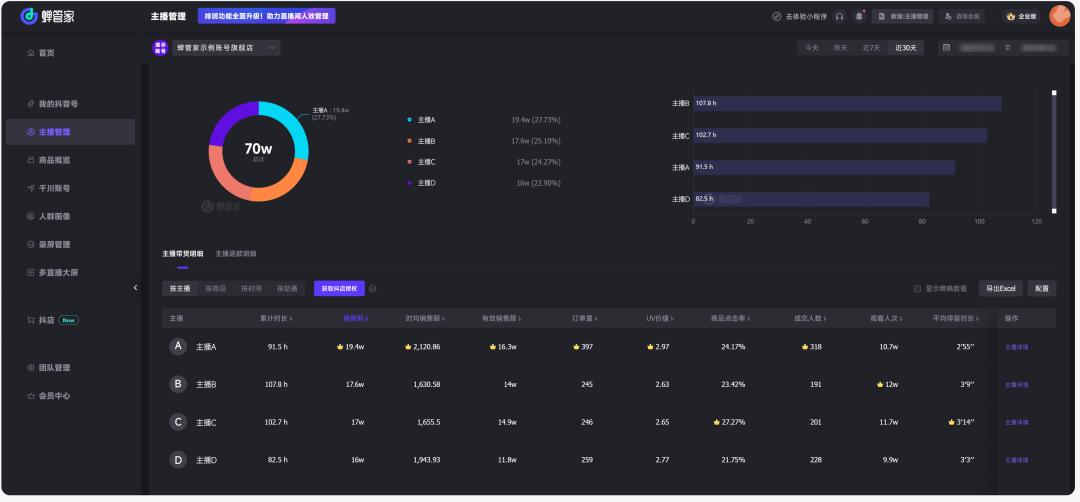Click the help icon beside 获取抖店授权

coord(373,289)
